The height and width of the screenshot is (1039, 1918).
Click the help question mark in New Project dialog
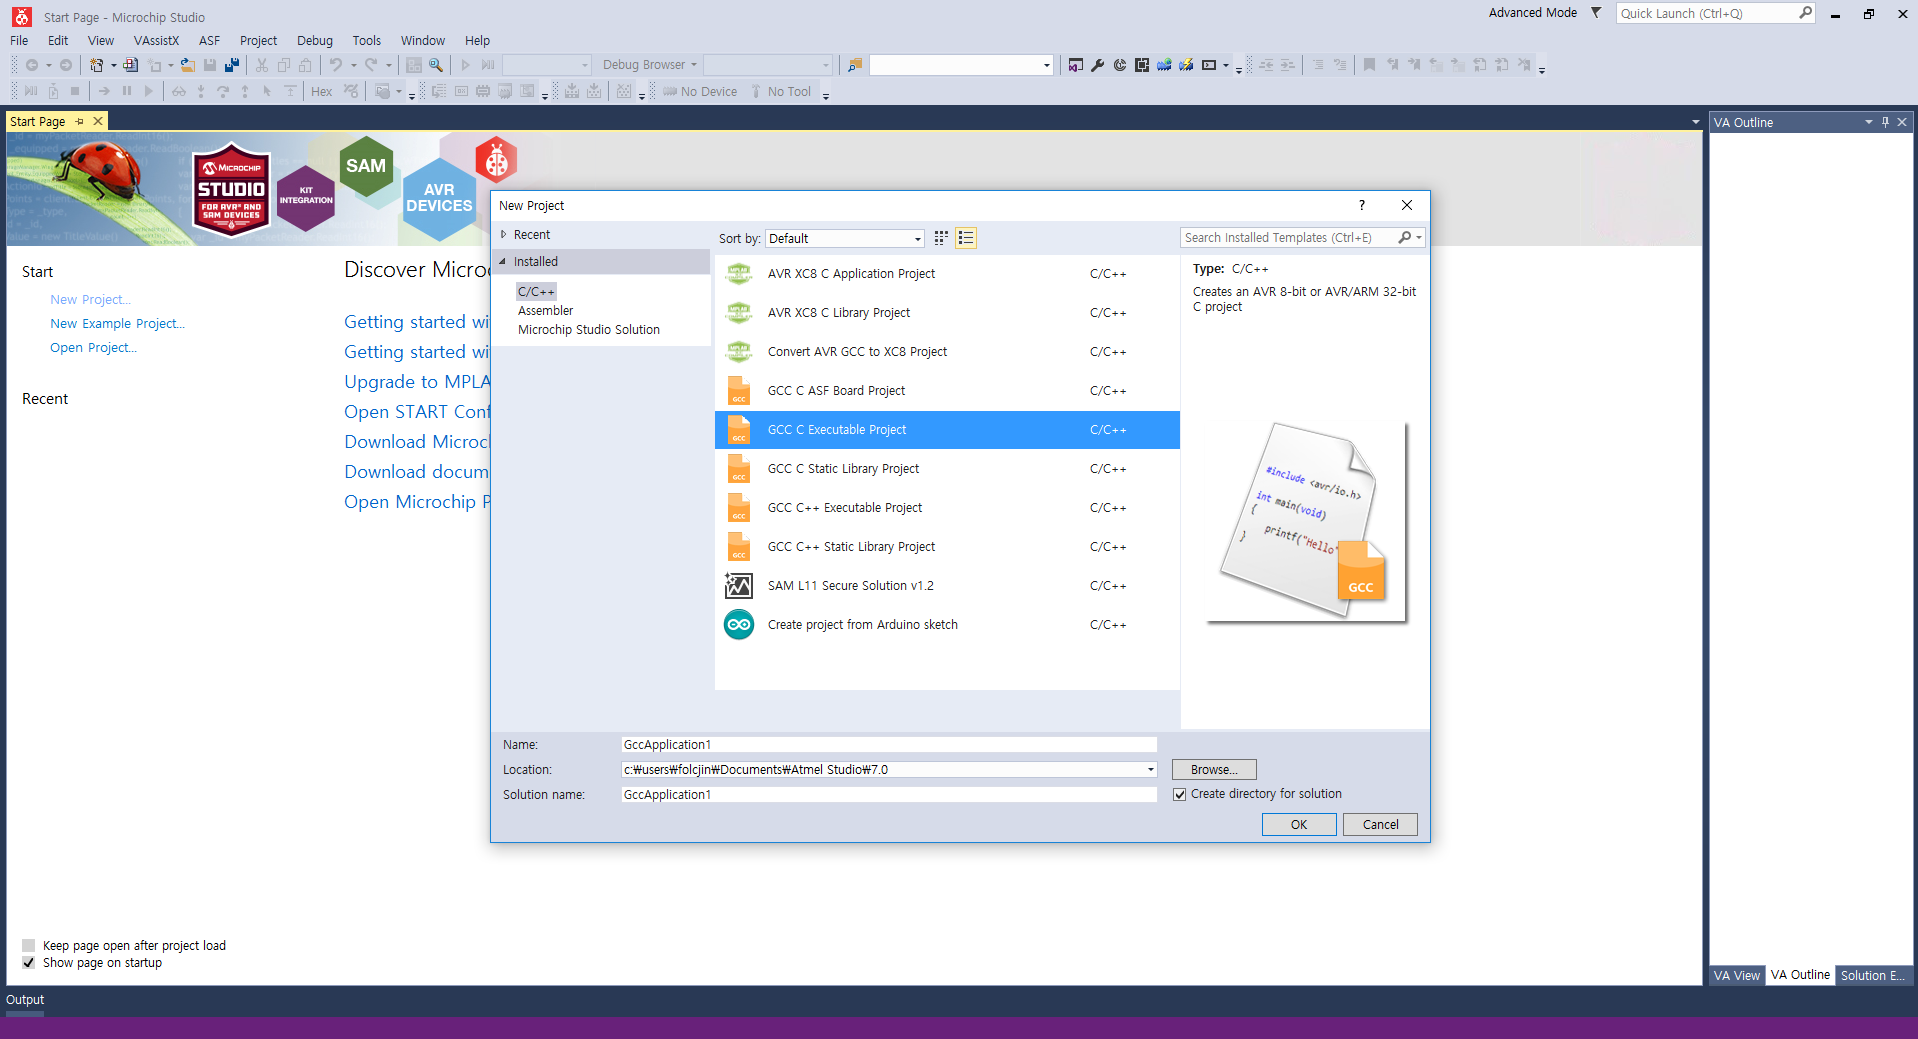click(1361, 205)
